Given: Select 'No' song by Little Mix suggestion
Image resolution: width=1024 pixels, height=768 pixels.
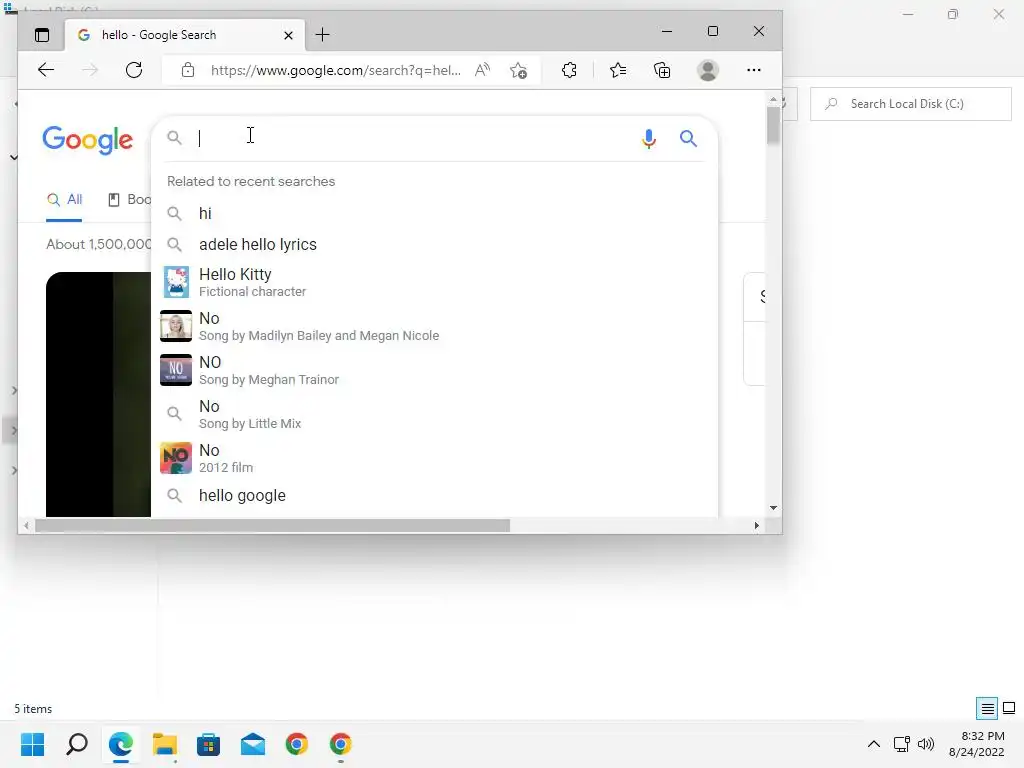Looking at the screenshot, I should pos(434,414).
